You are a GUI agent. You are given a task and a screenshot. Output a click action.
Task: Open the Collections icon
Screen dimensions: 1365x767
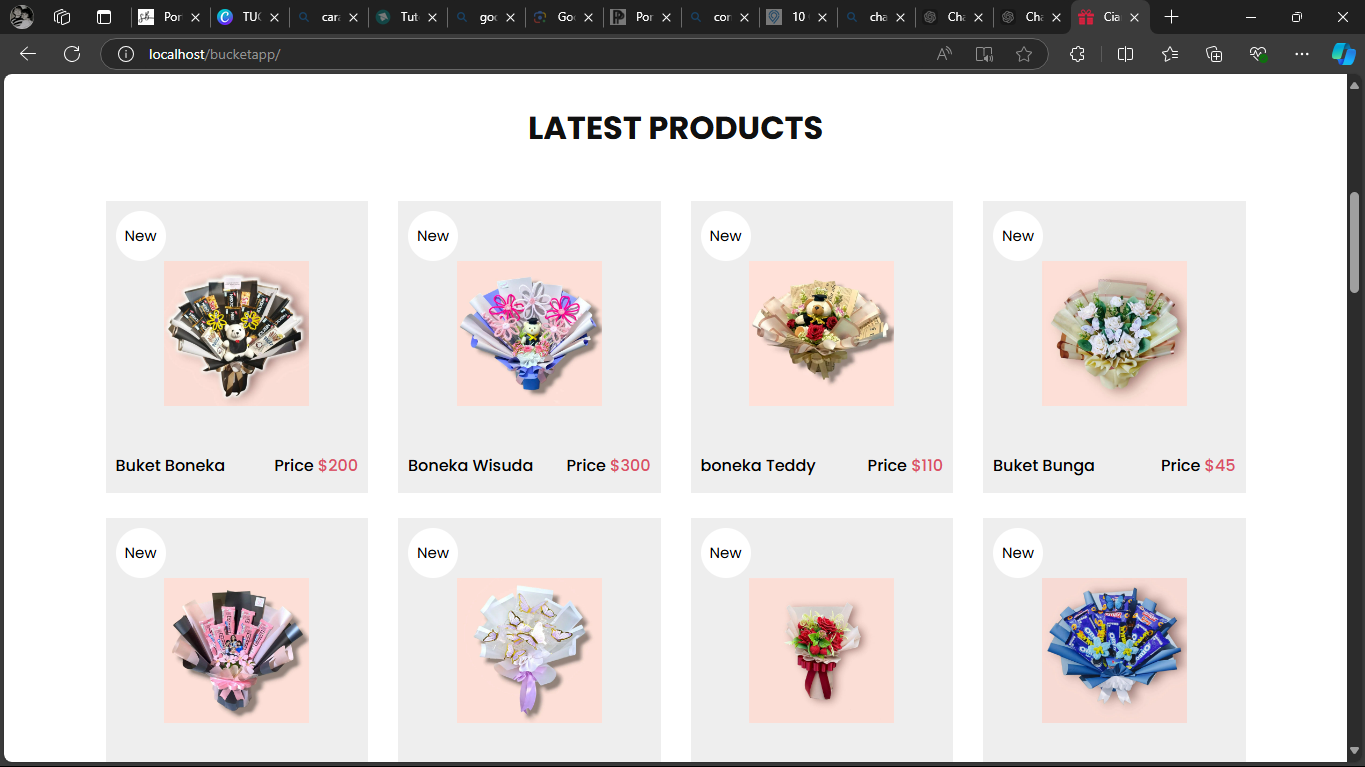[x=1214, y=54]
